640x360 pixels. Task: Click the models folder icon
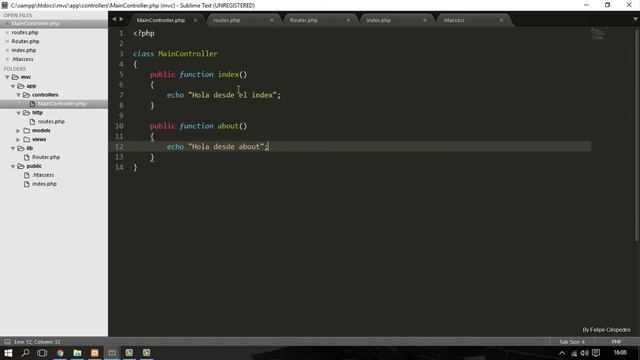click(27, 131)
